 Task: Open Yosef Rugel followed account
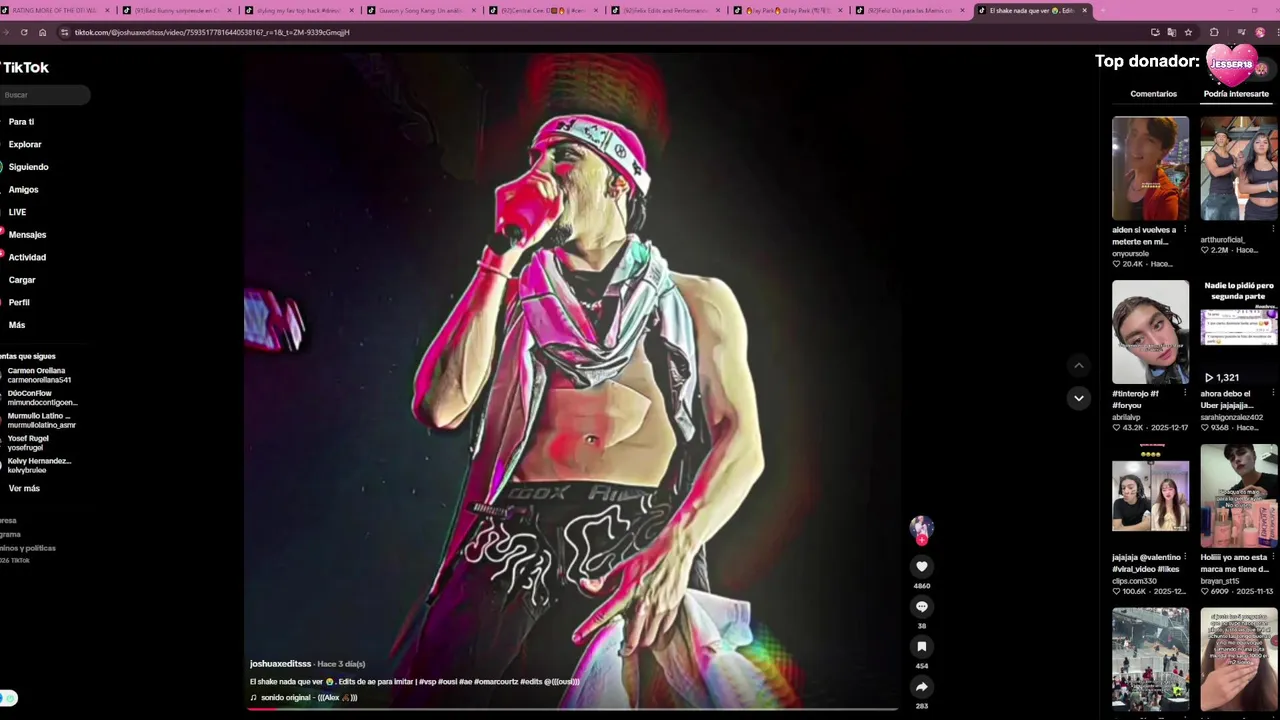[x=28, y=443]
